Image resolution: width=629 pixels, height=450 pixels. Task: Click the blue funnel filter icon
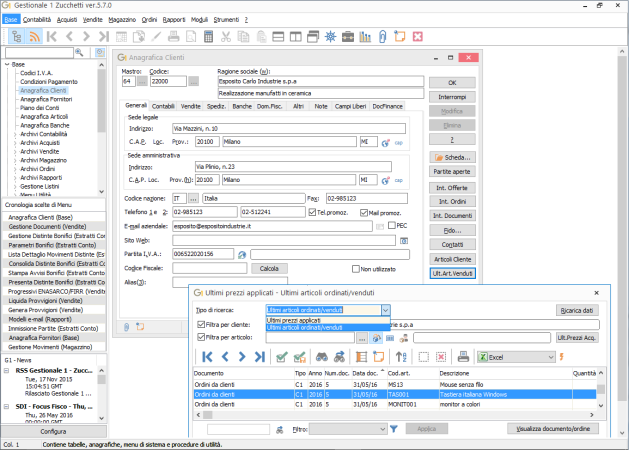point(394,429)
